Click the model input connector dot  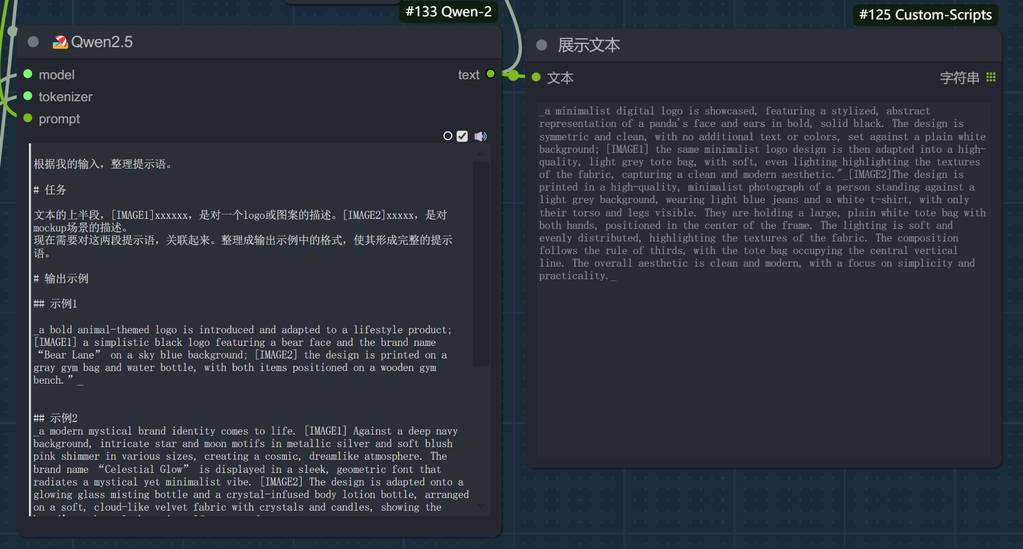coord(28,74)
